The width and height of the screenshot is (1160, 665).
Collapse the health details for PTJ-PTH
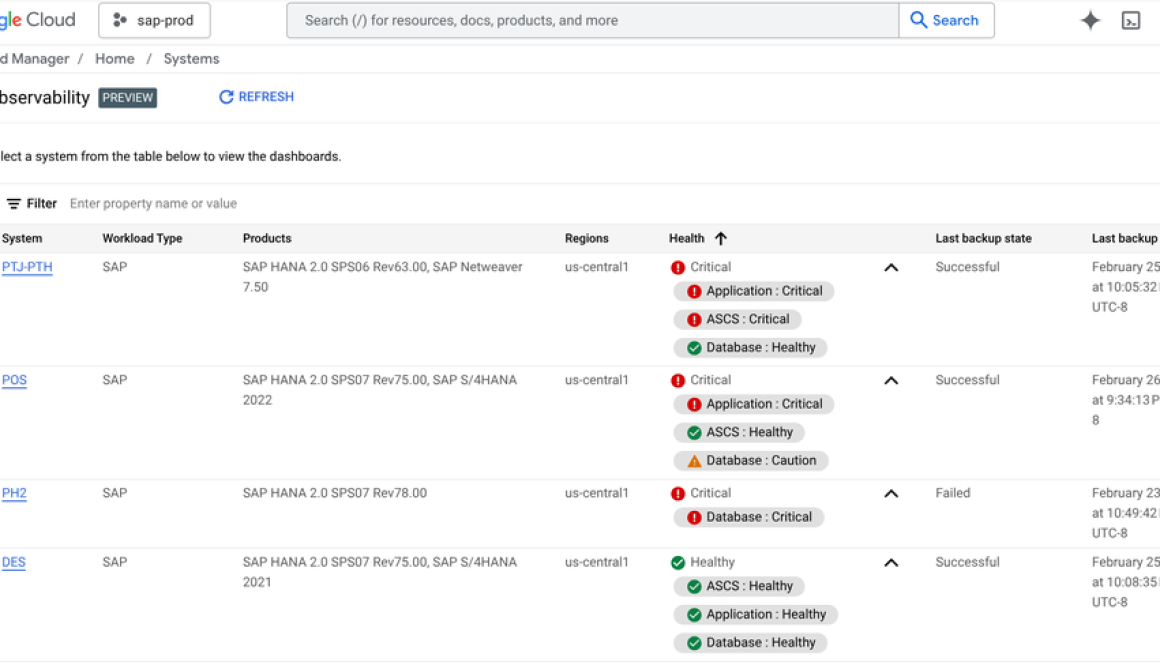(x=890, y=267)
